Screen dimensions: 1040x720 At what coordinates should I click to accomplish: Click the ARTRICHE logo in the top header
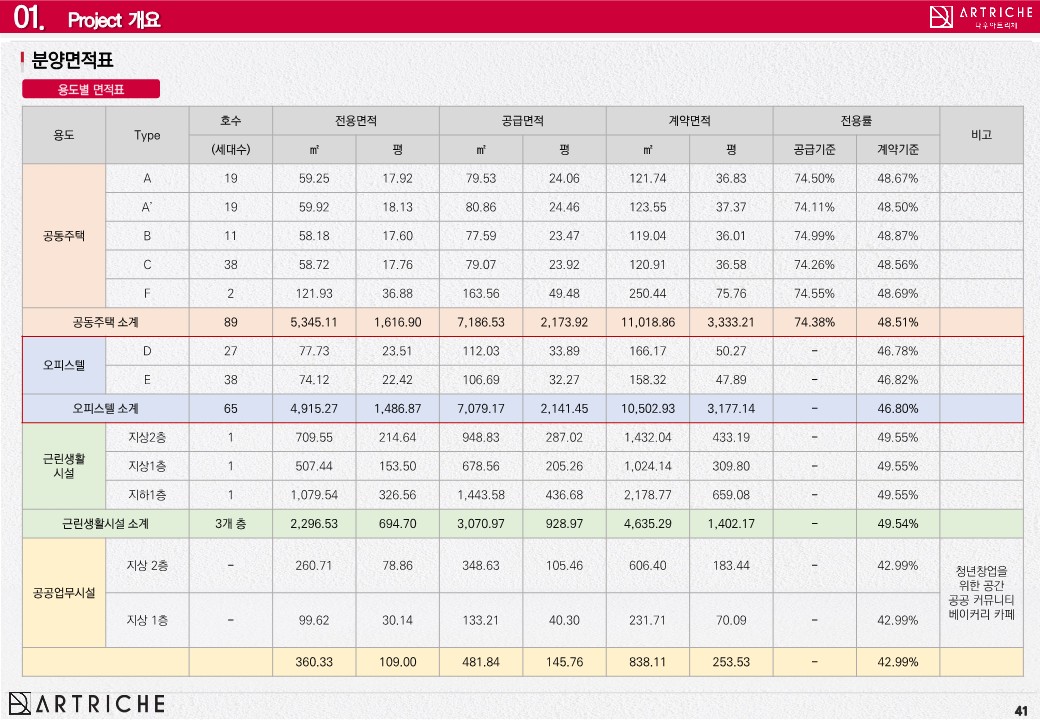click(x=980, y=16)
